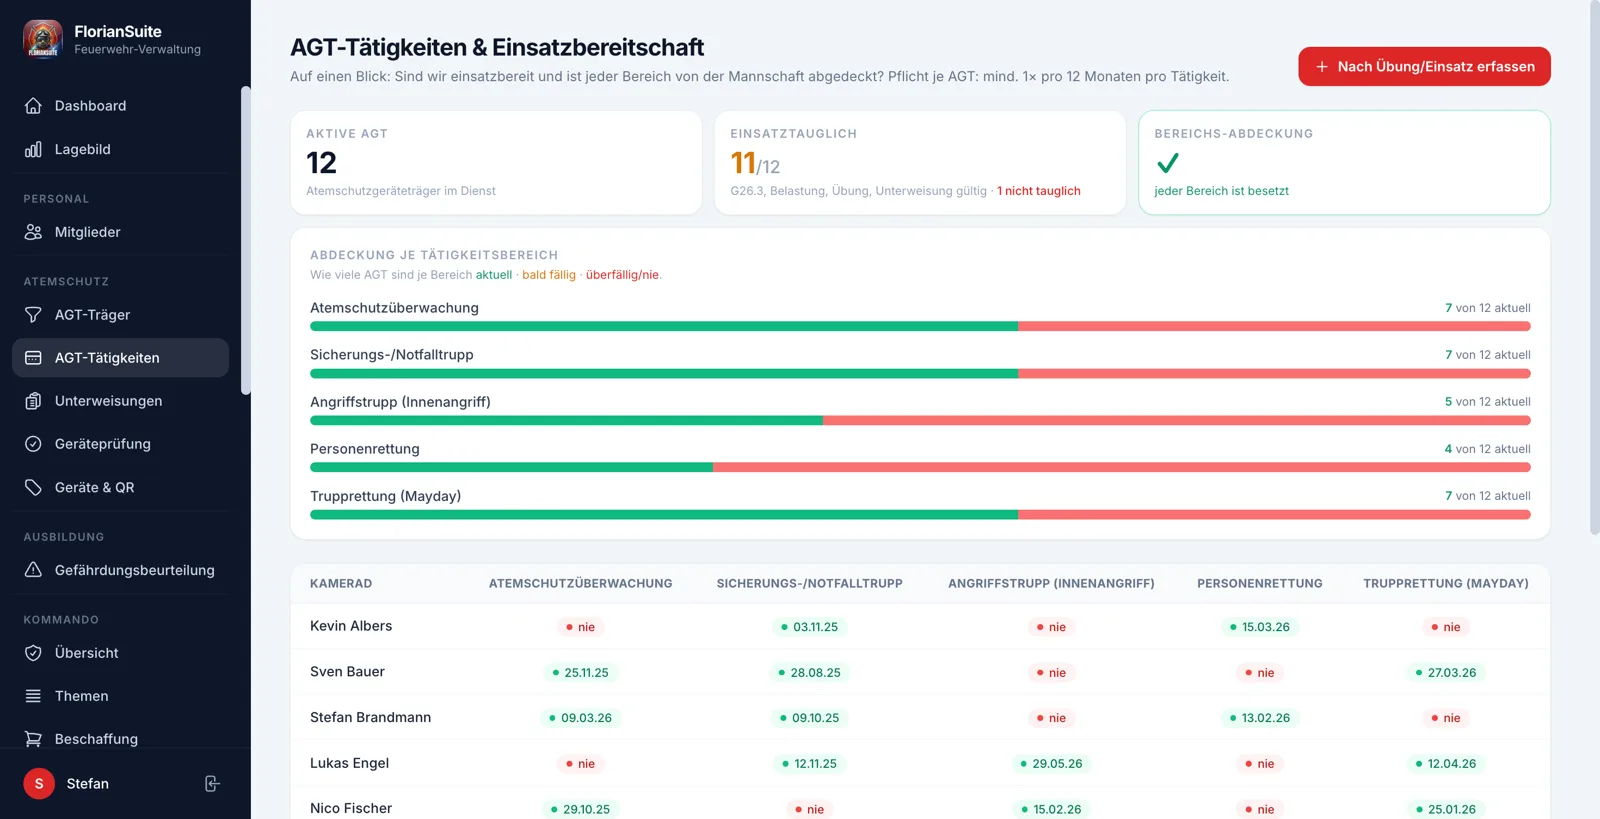Click Kevin Albers name in table
The width and height of the screenshot is (1600, 819).
click(351, 626)
